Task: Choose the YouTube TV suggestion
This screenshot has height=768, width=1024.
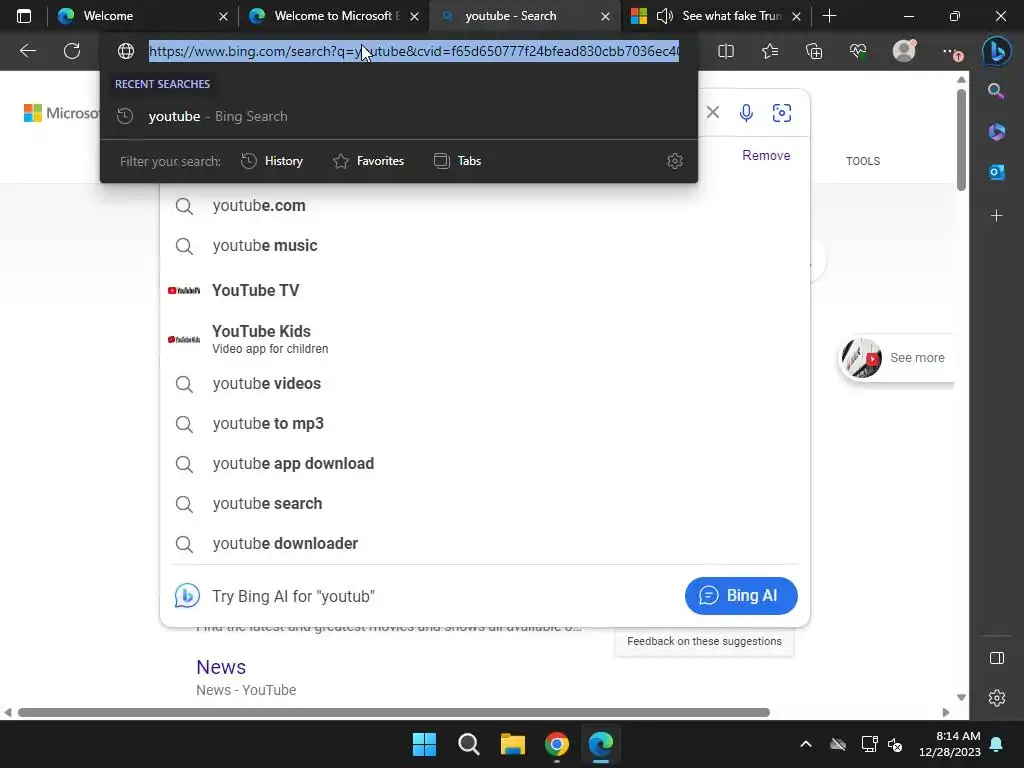Action: [485, 290]
